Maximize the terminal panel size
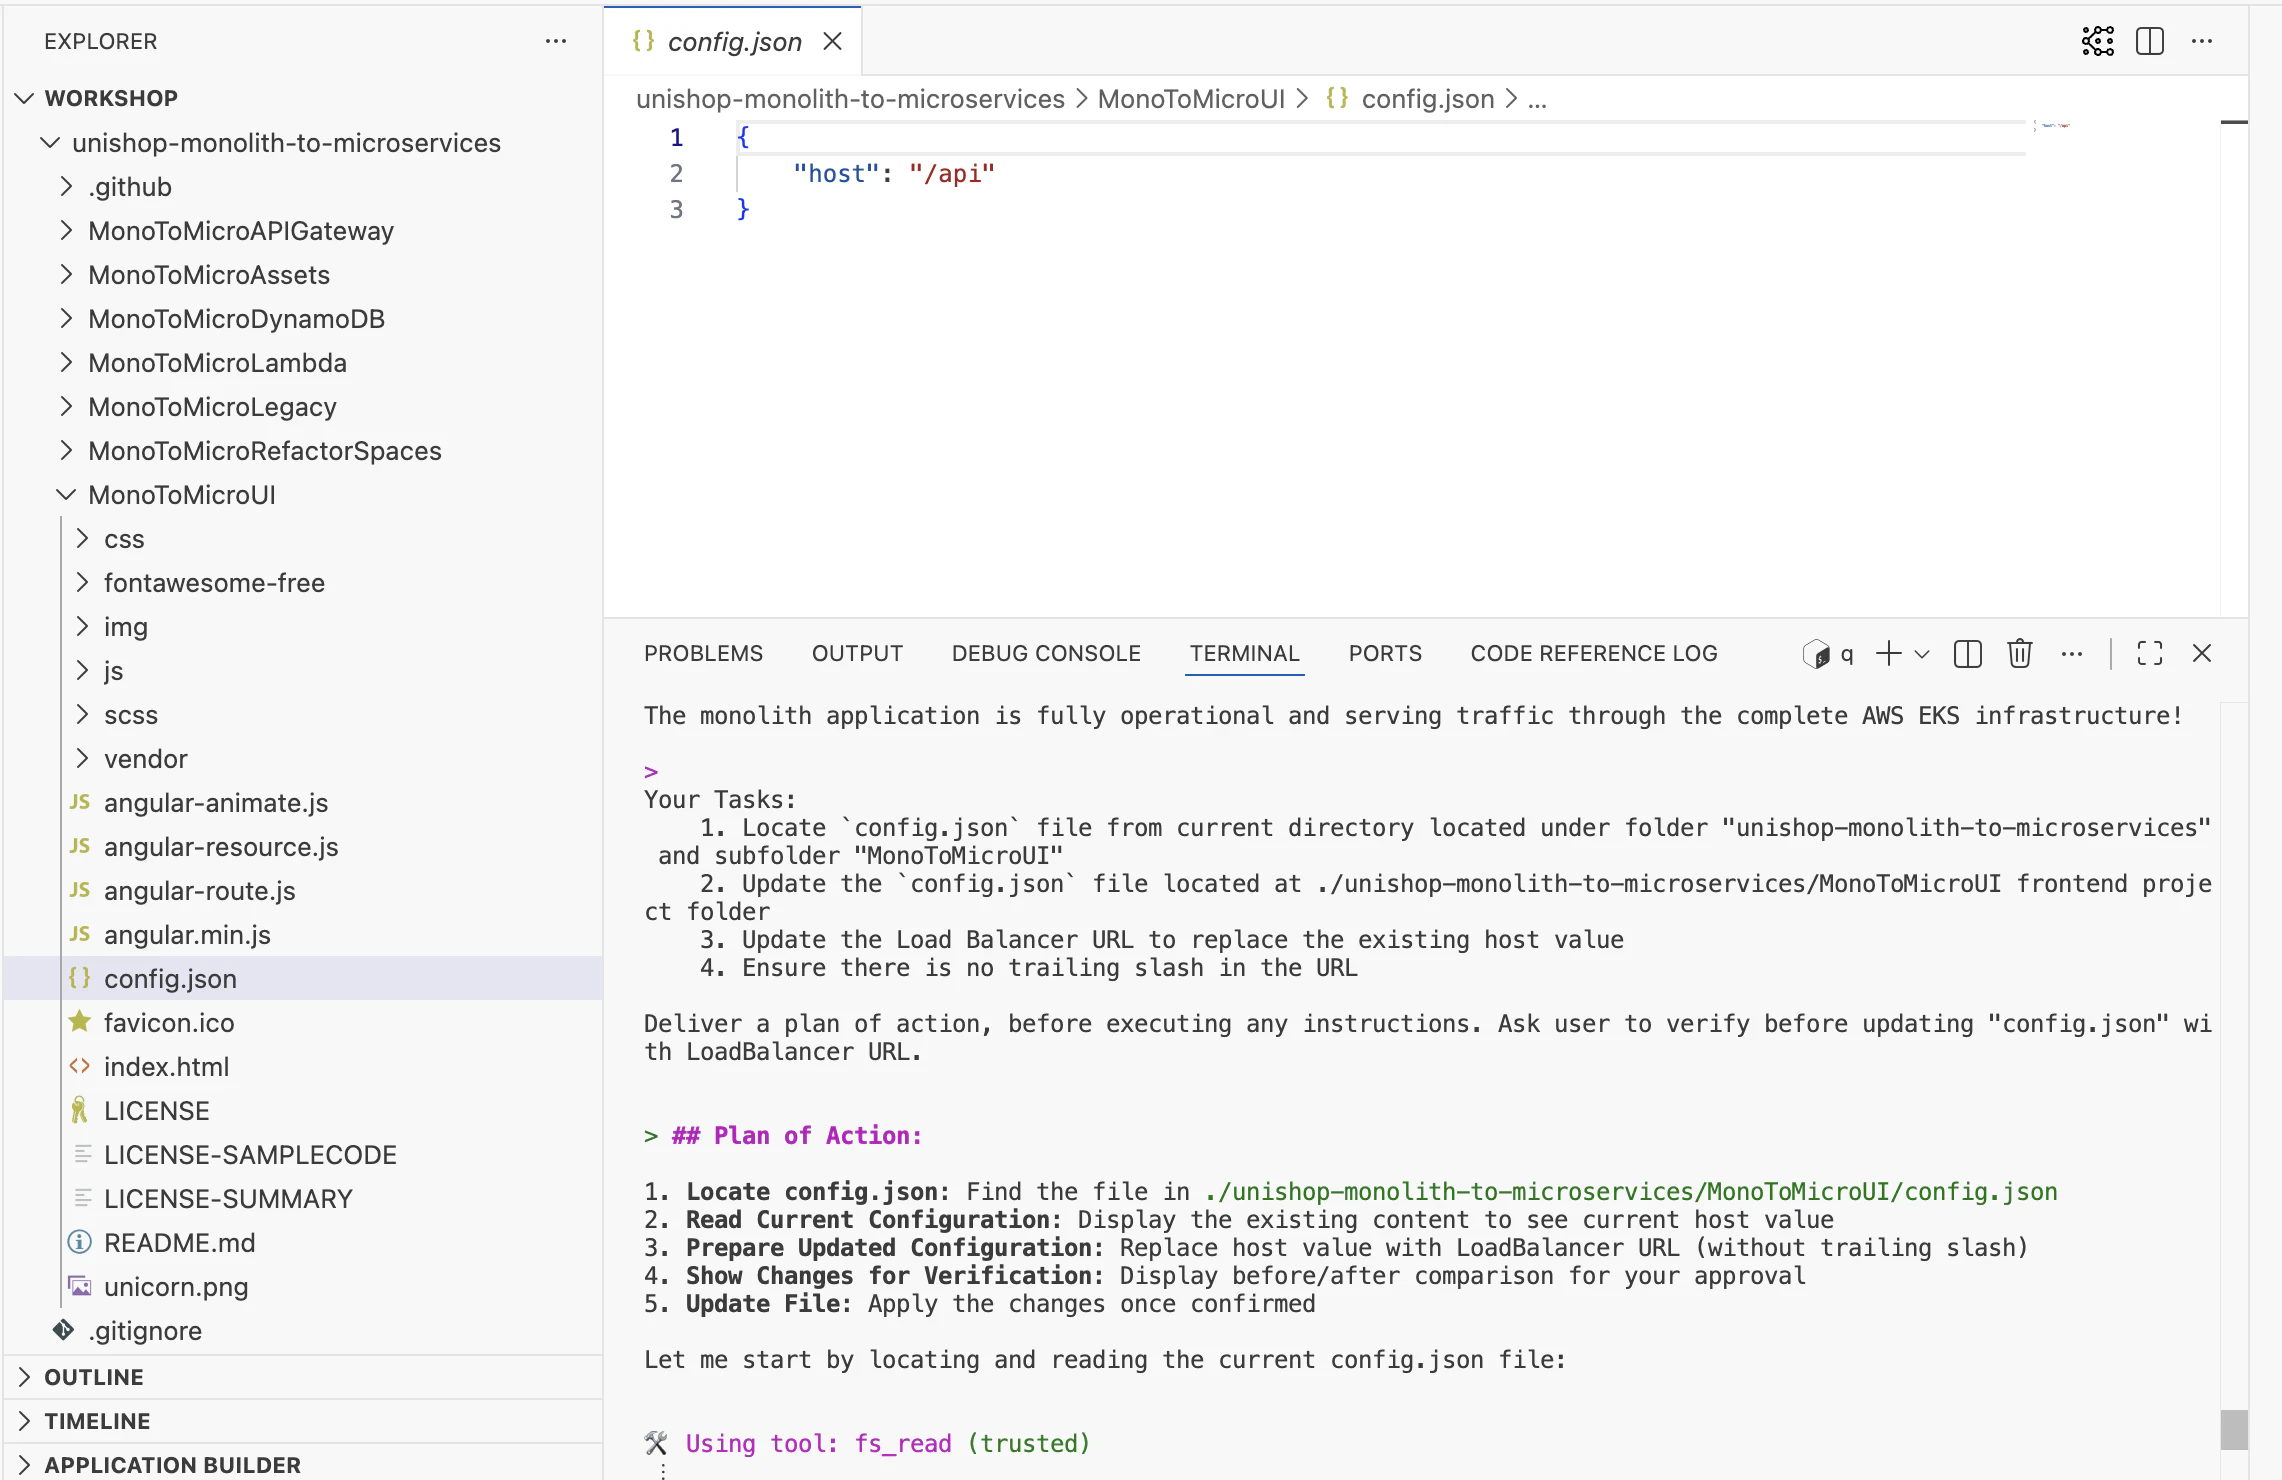The width and height of the screenshot is (2282, 1480). [x=2150, y=654]
